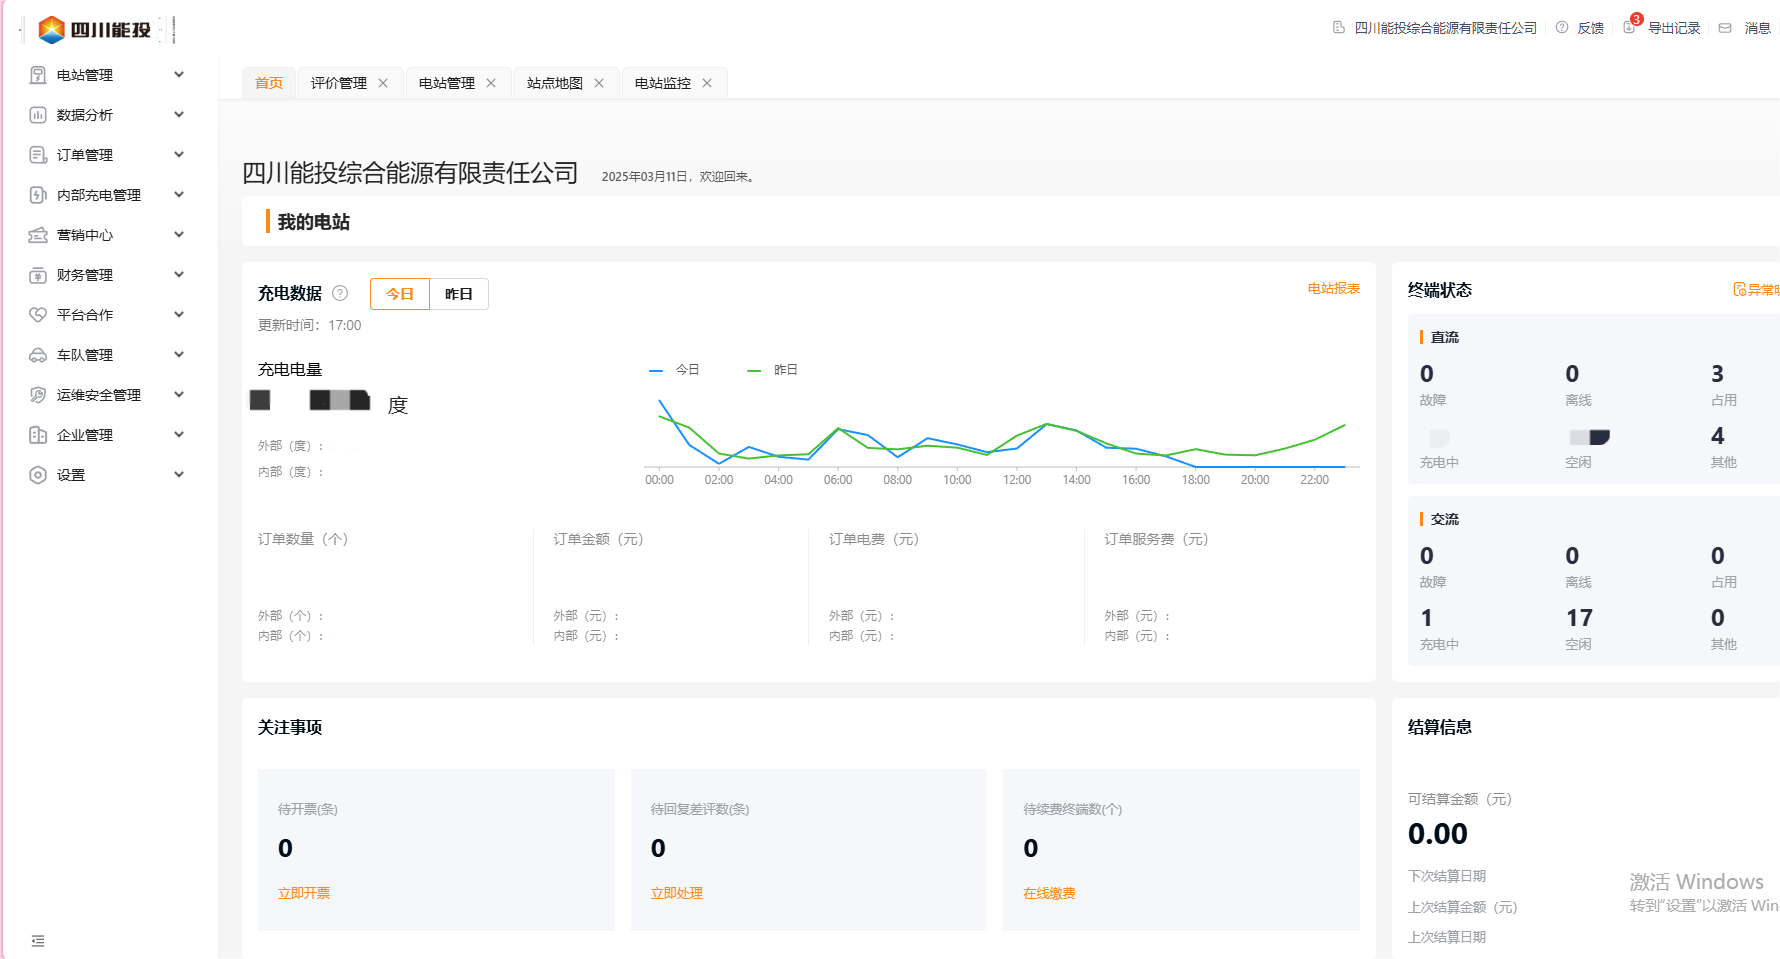Click the 直流 占用 count 3

coord(1717,374)
